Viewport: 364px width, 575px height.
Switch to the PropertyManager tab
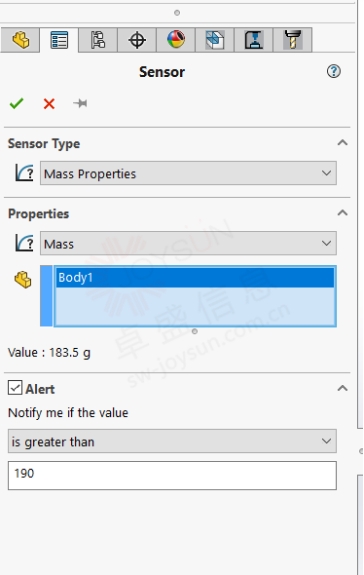coord(59,40)
